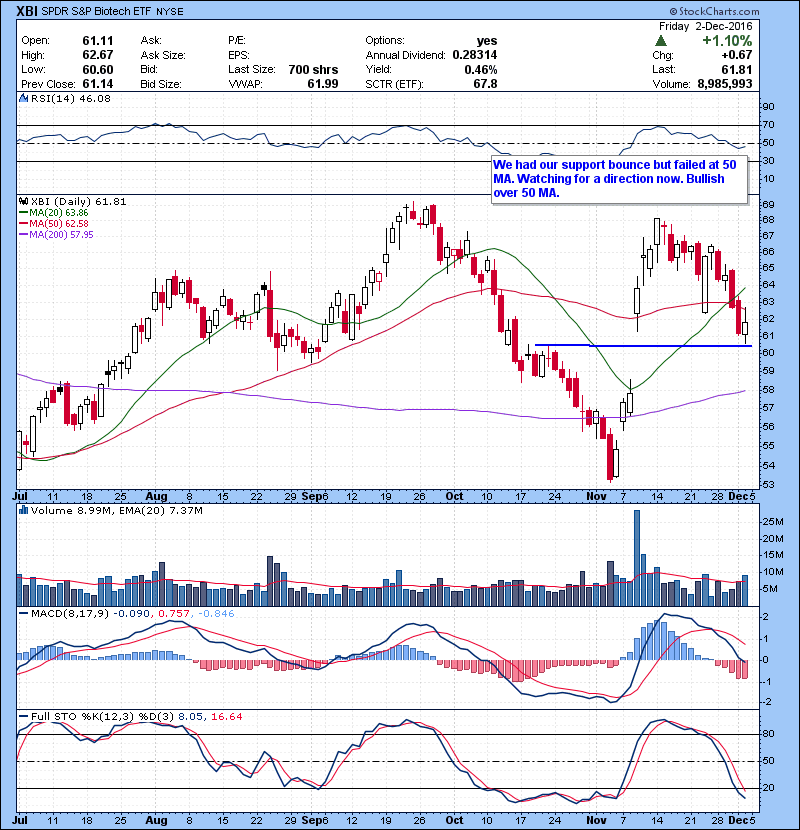Click the Nov label on price chart axis

(x=596, y=497)
